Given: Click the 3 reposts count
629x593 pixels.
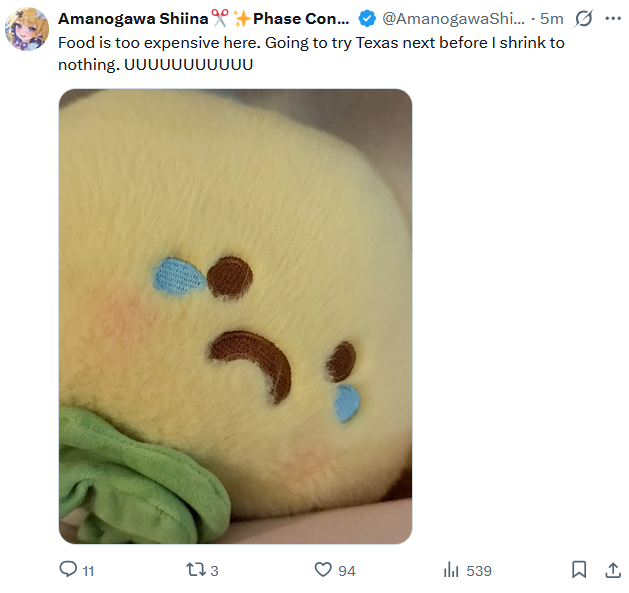Looking at the screenshot, I should [214, 571].
